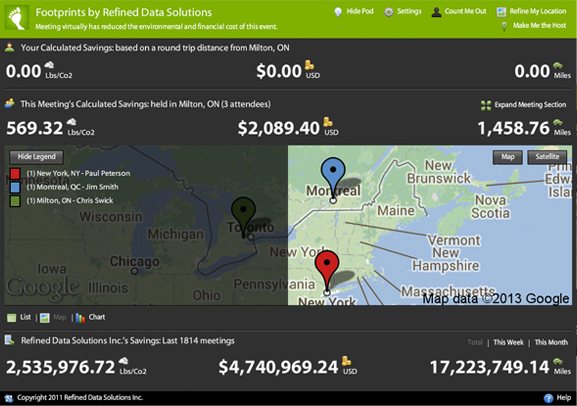Click the Footprints by Refined Data Solutions title
This screenshot has height=406, width=577.
[124, 13]
